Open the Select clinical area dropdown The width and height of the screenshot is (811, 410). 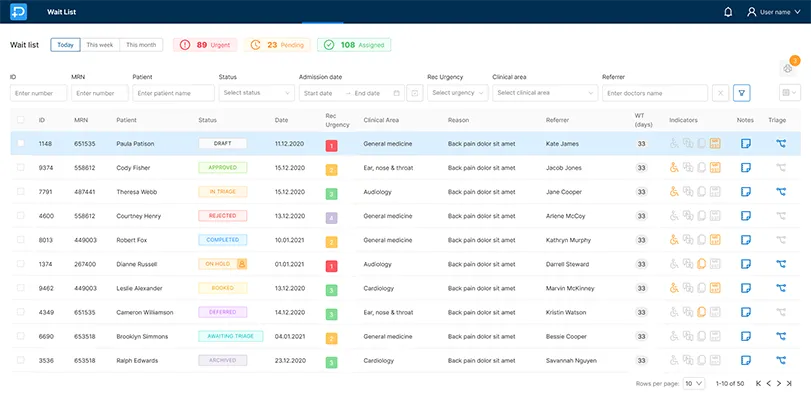pos(545,93)
